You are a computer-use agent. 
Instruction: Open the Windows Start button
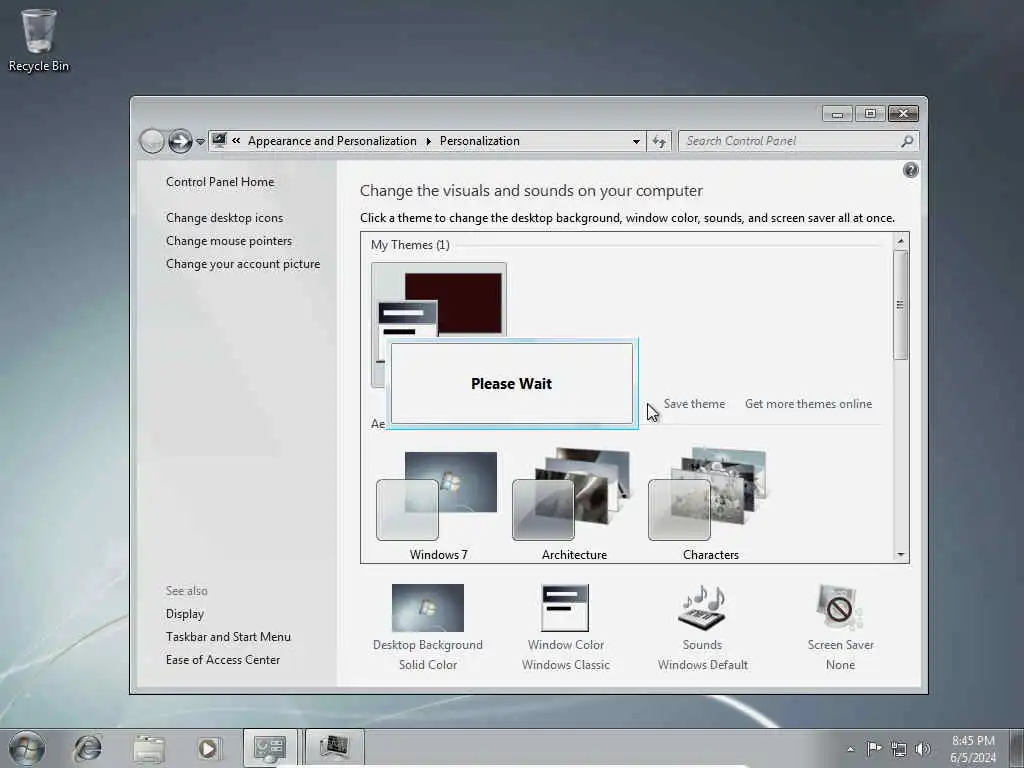pyautogui.click(x=27, y=748)
